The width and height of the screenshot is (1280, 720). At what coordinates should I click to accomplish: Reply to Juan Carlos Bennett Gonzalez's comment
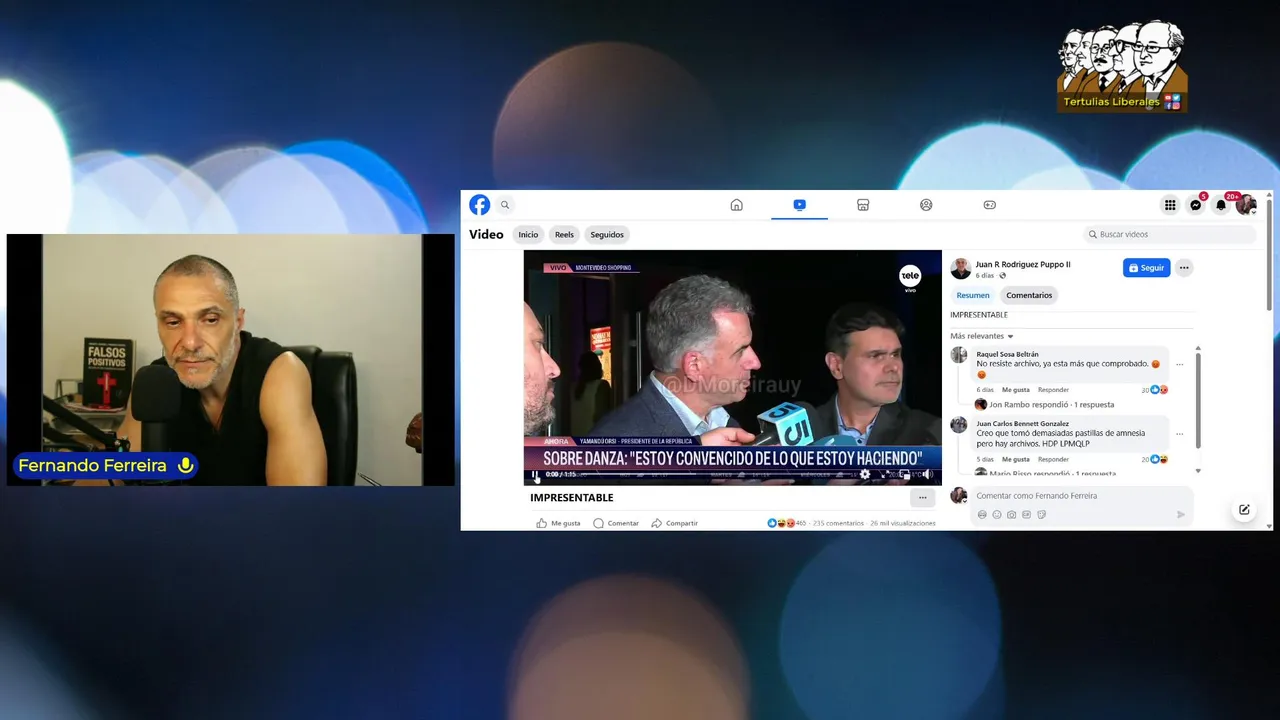pyautogui.click(x=1053, y=459)
